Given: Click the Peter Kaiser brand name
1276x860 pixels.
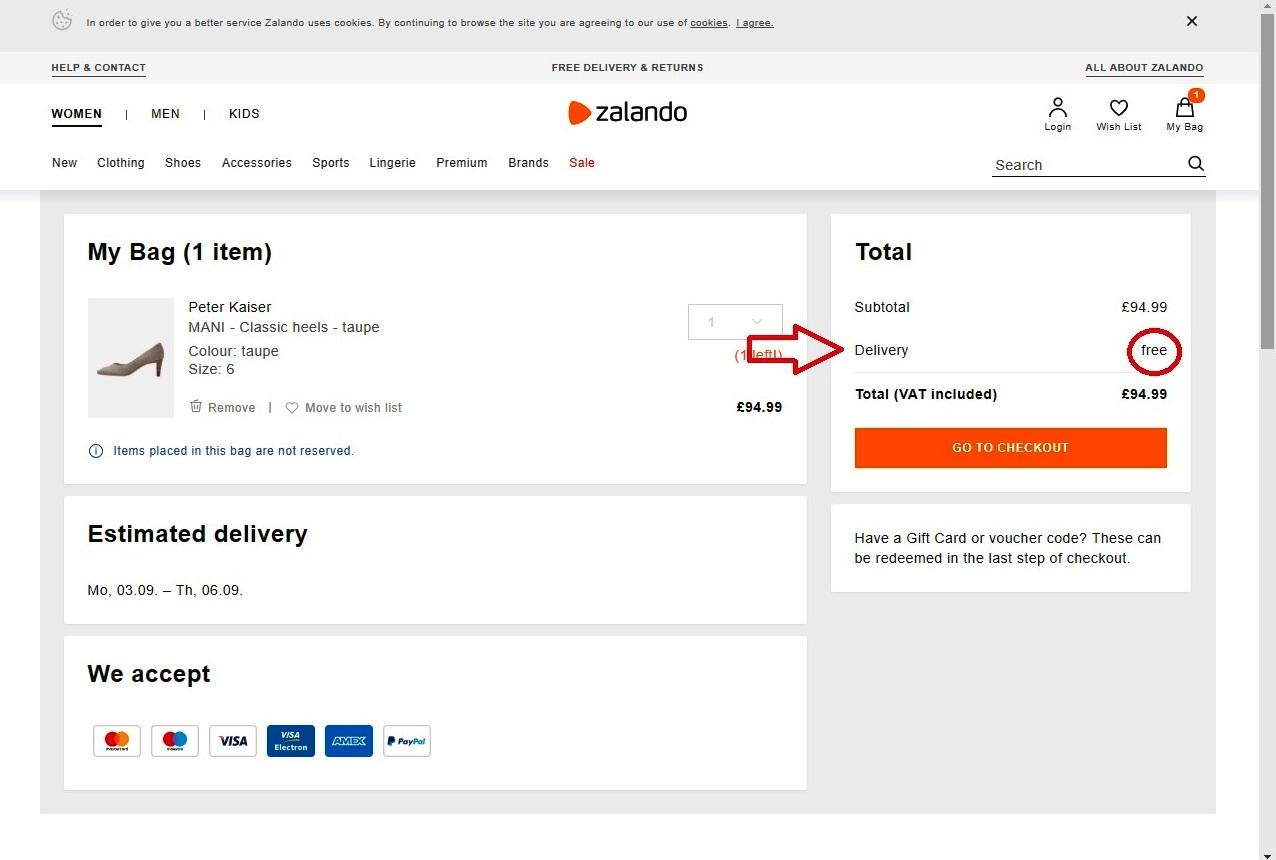Looking at the screenshot, I should pos(230,307).
